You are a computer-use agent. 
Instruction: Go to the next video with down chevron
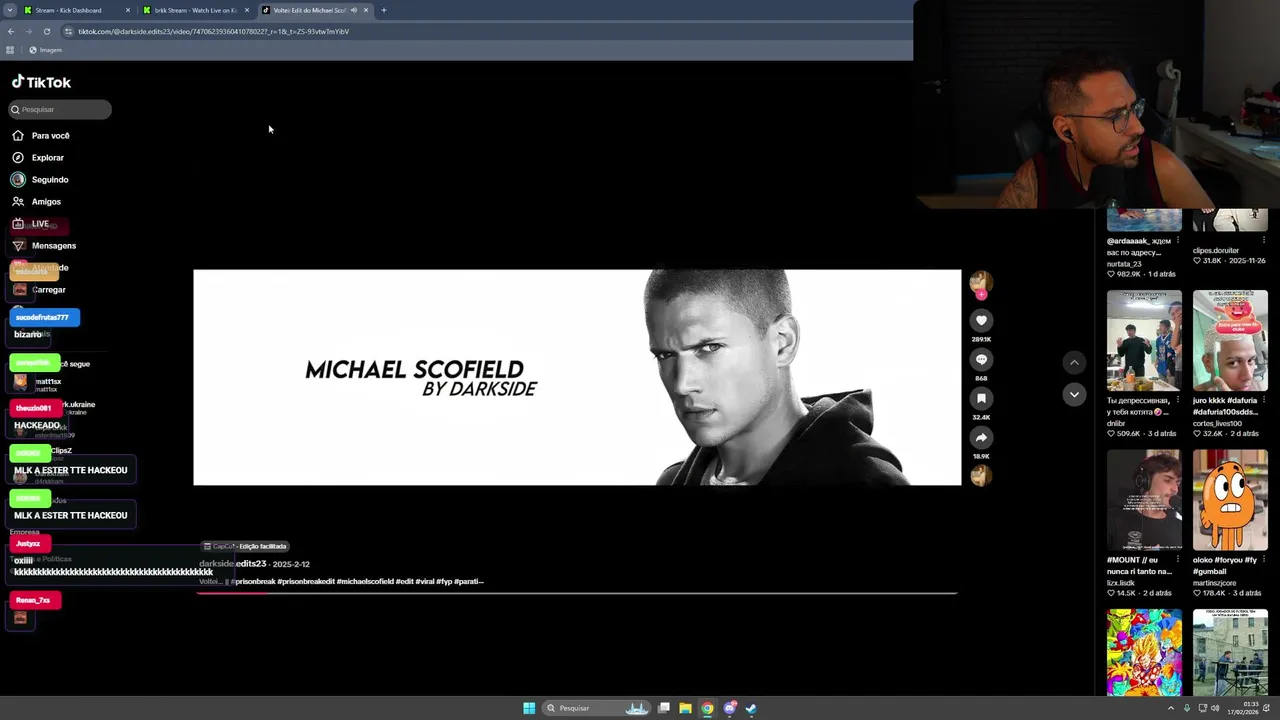pos(1074,394)
